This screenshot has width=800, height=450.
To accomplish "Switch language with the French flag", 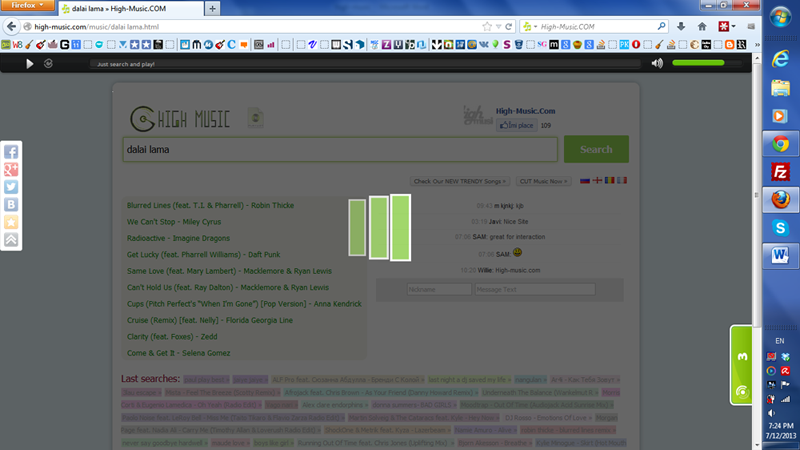I will coord(621,181).
